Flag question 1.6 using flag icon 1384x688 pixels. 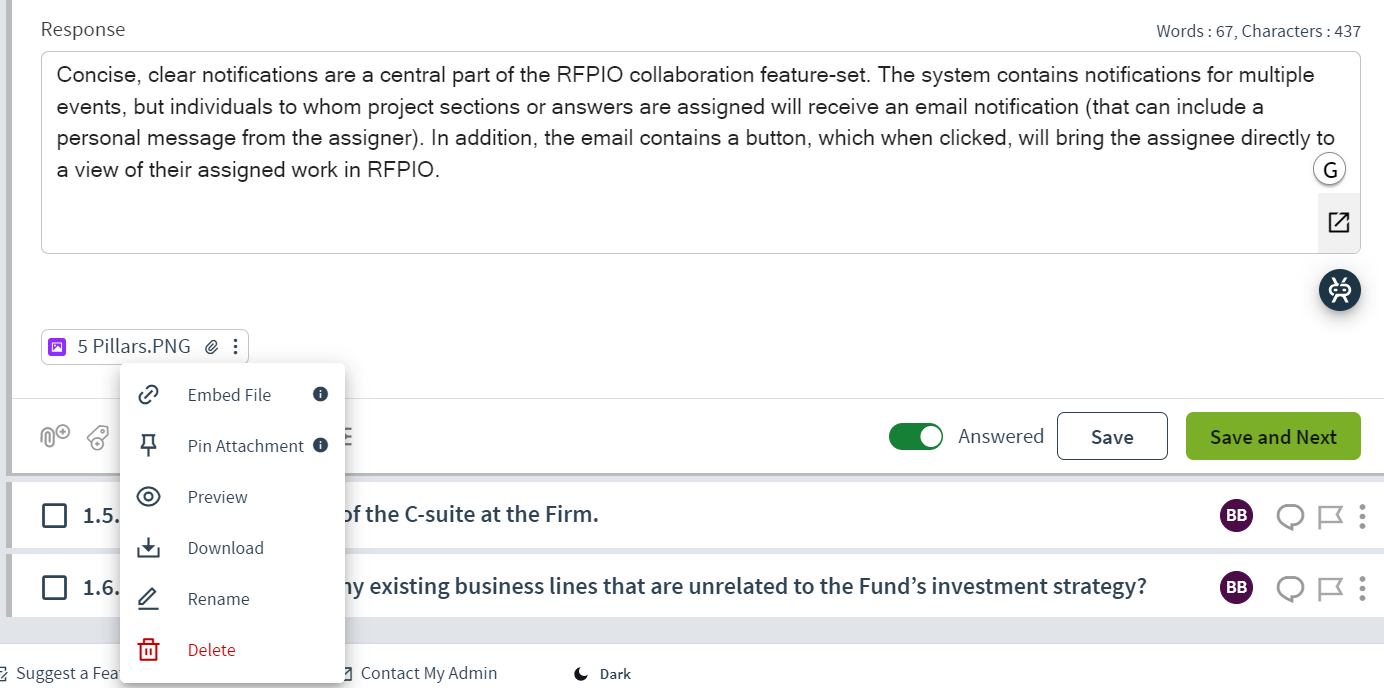[x=1329, y=587]
